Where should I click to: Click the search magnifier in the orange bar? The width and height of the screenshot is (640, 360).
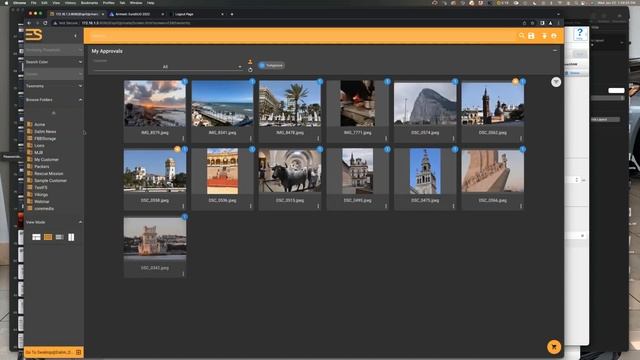(x=521, y=36)
